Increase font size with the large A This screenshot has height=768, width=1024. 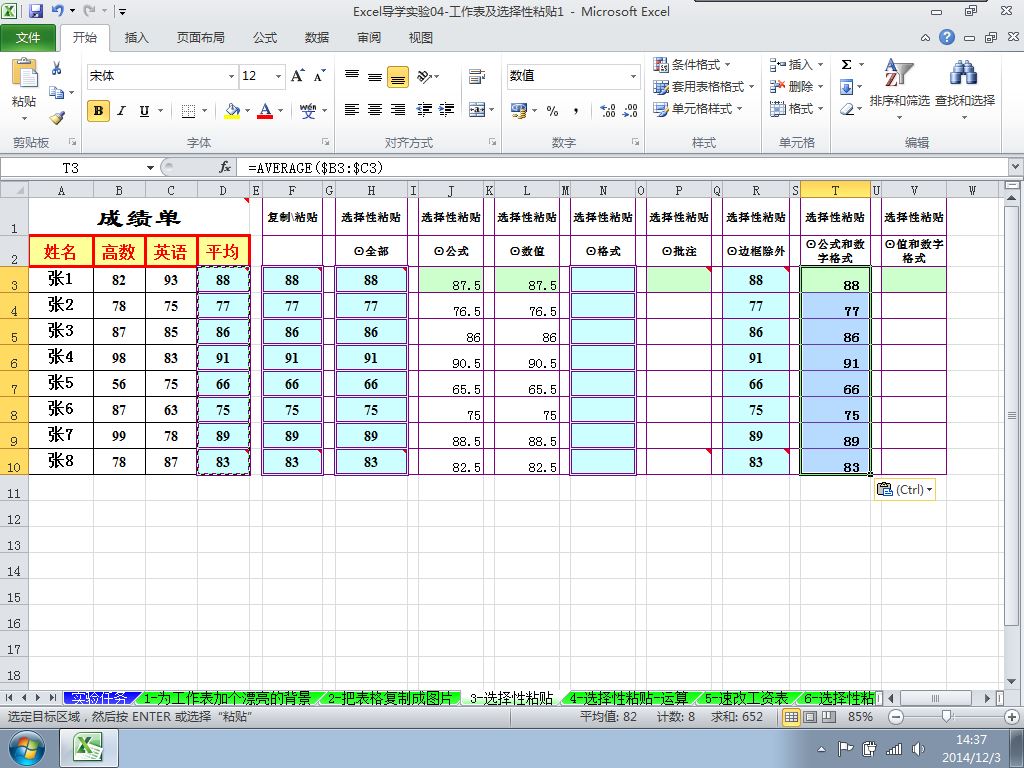(298, 76)
